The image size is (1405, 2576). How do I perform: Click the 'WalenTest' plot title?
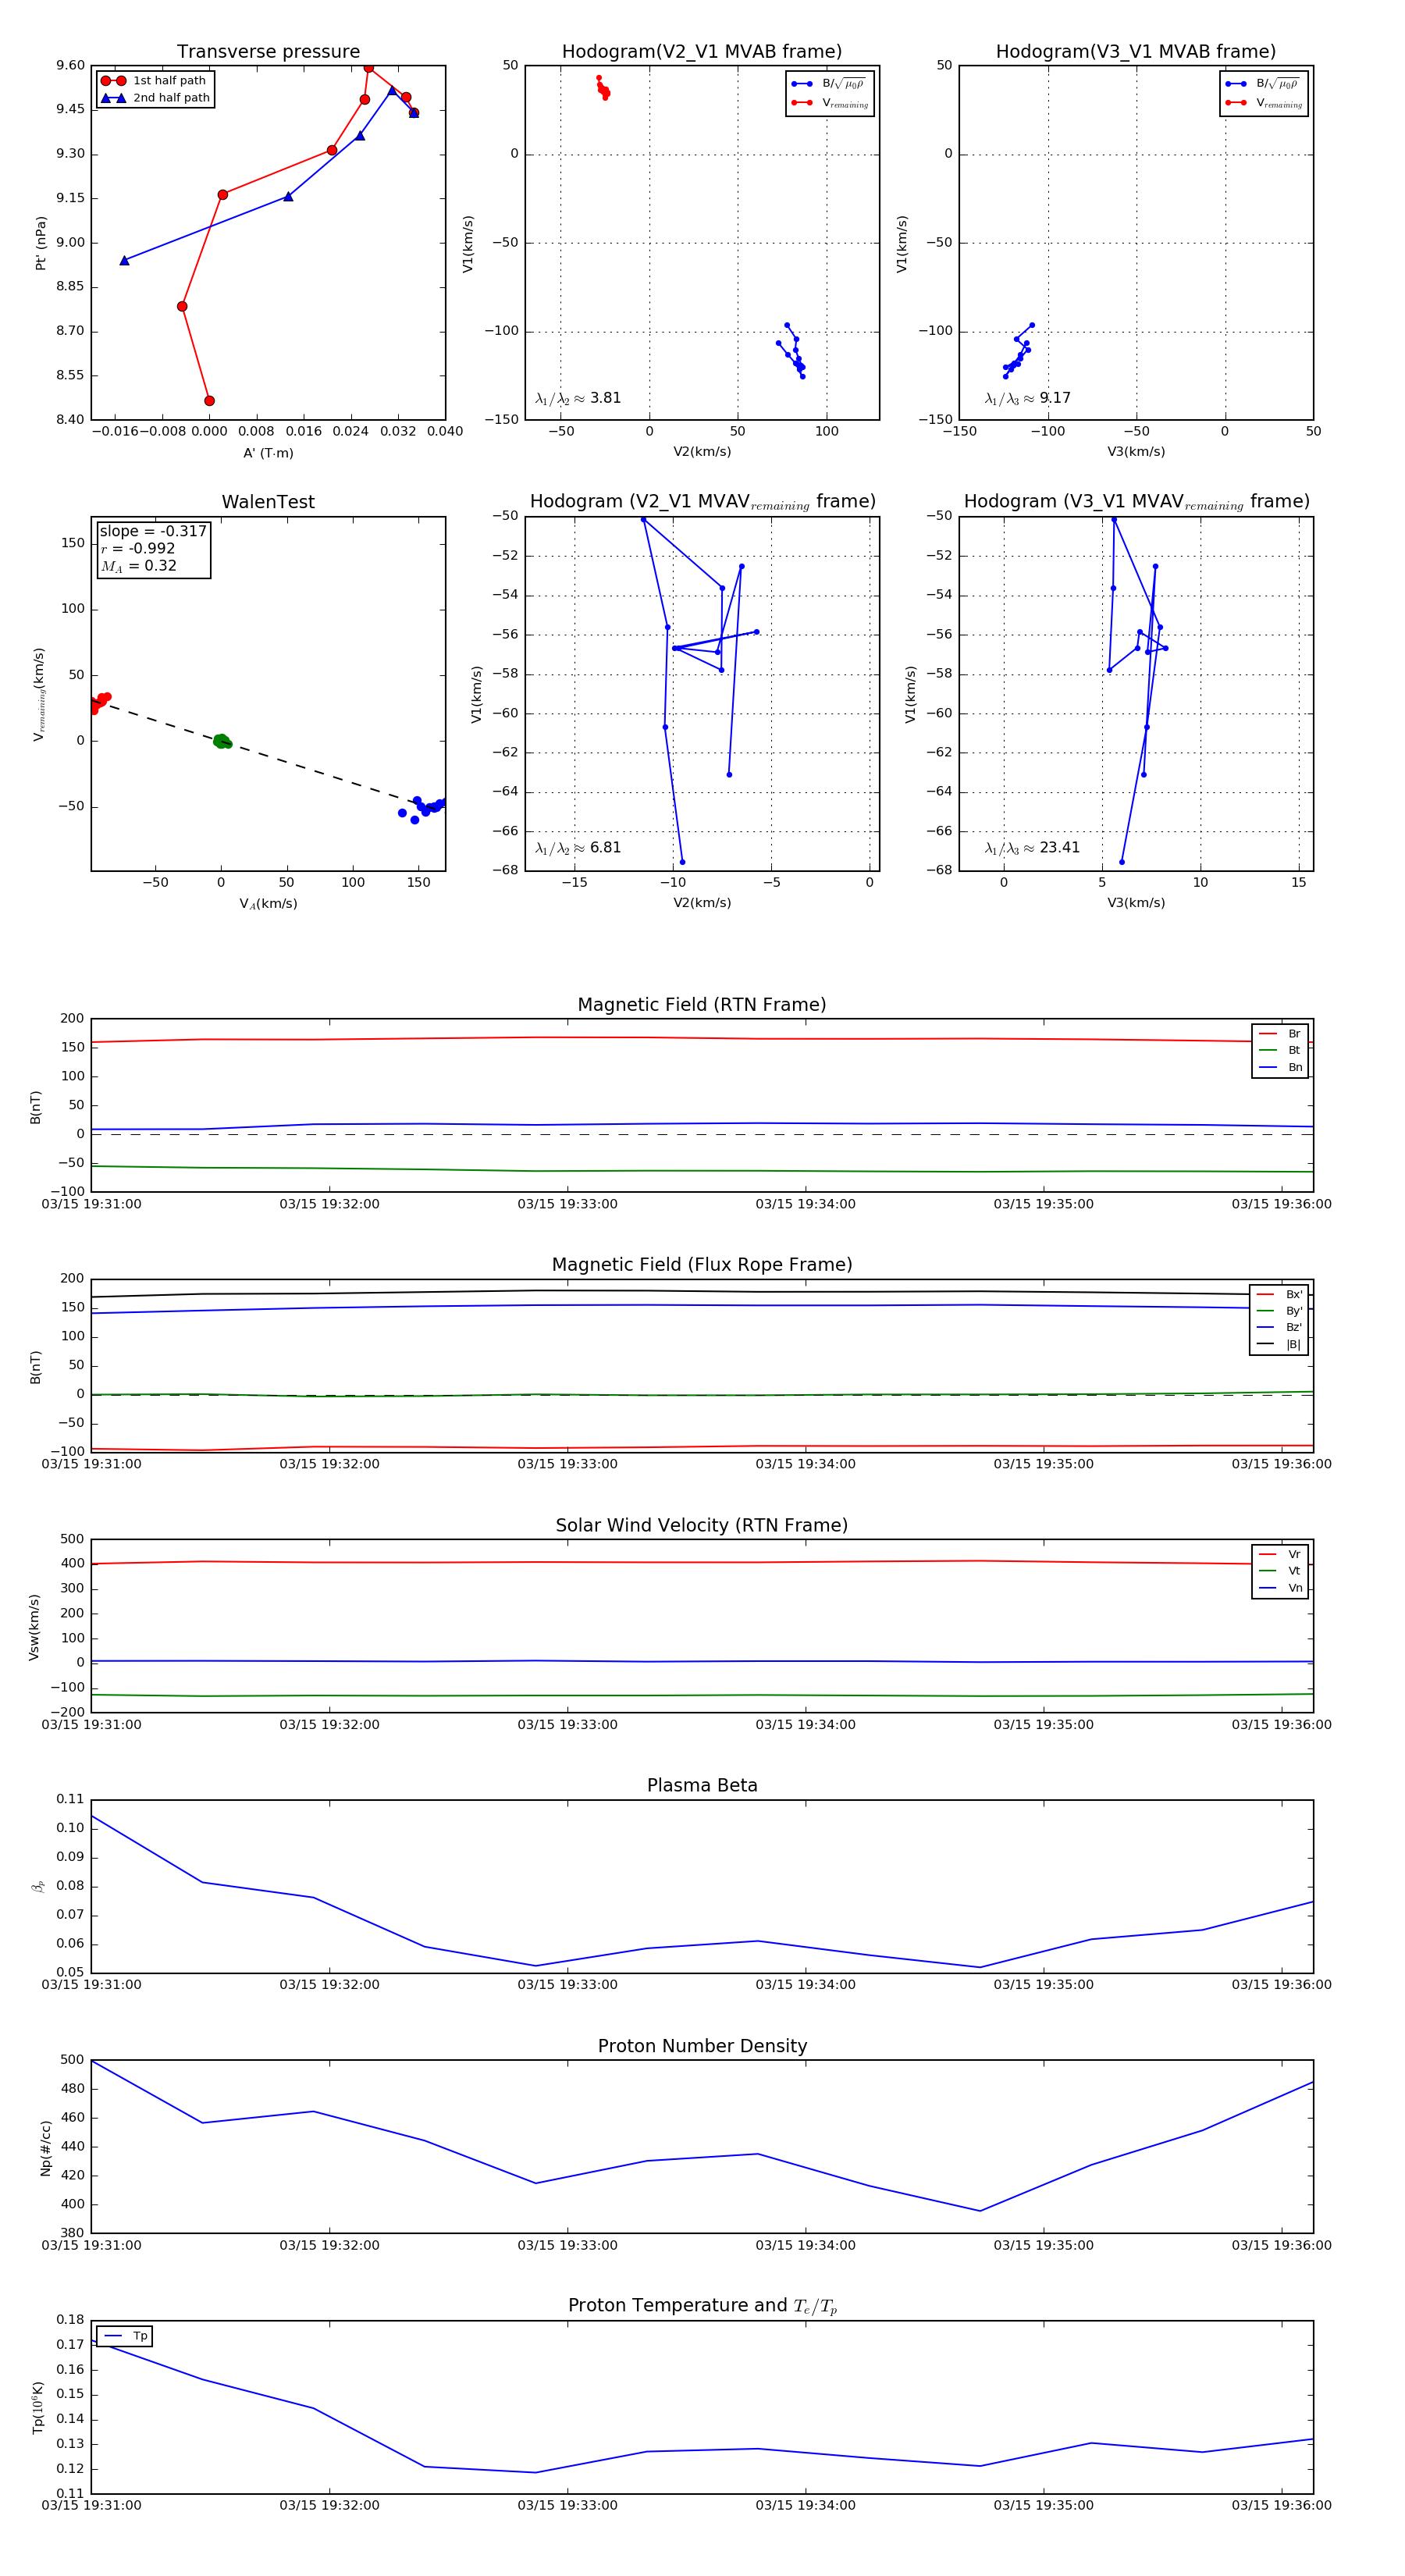268,502
